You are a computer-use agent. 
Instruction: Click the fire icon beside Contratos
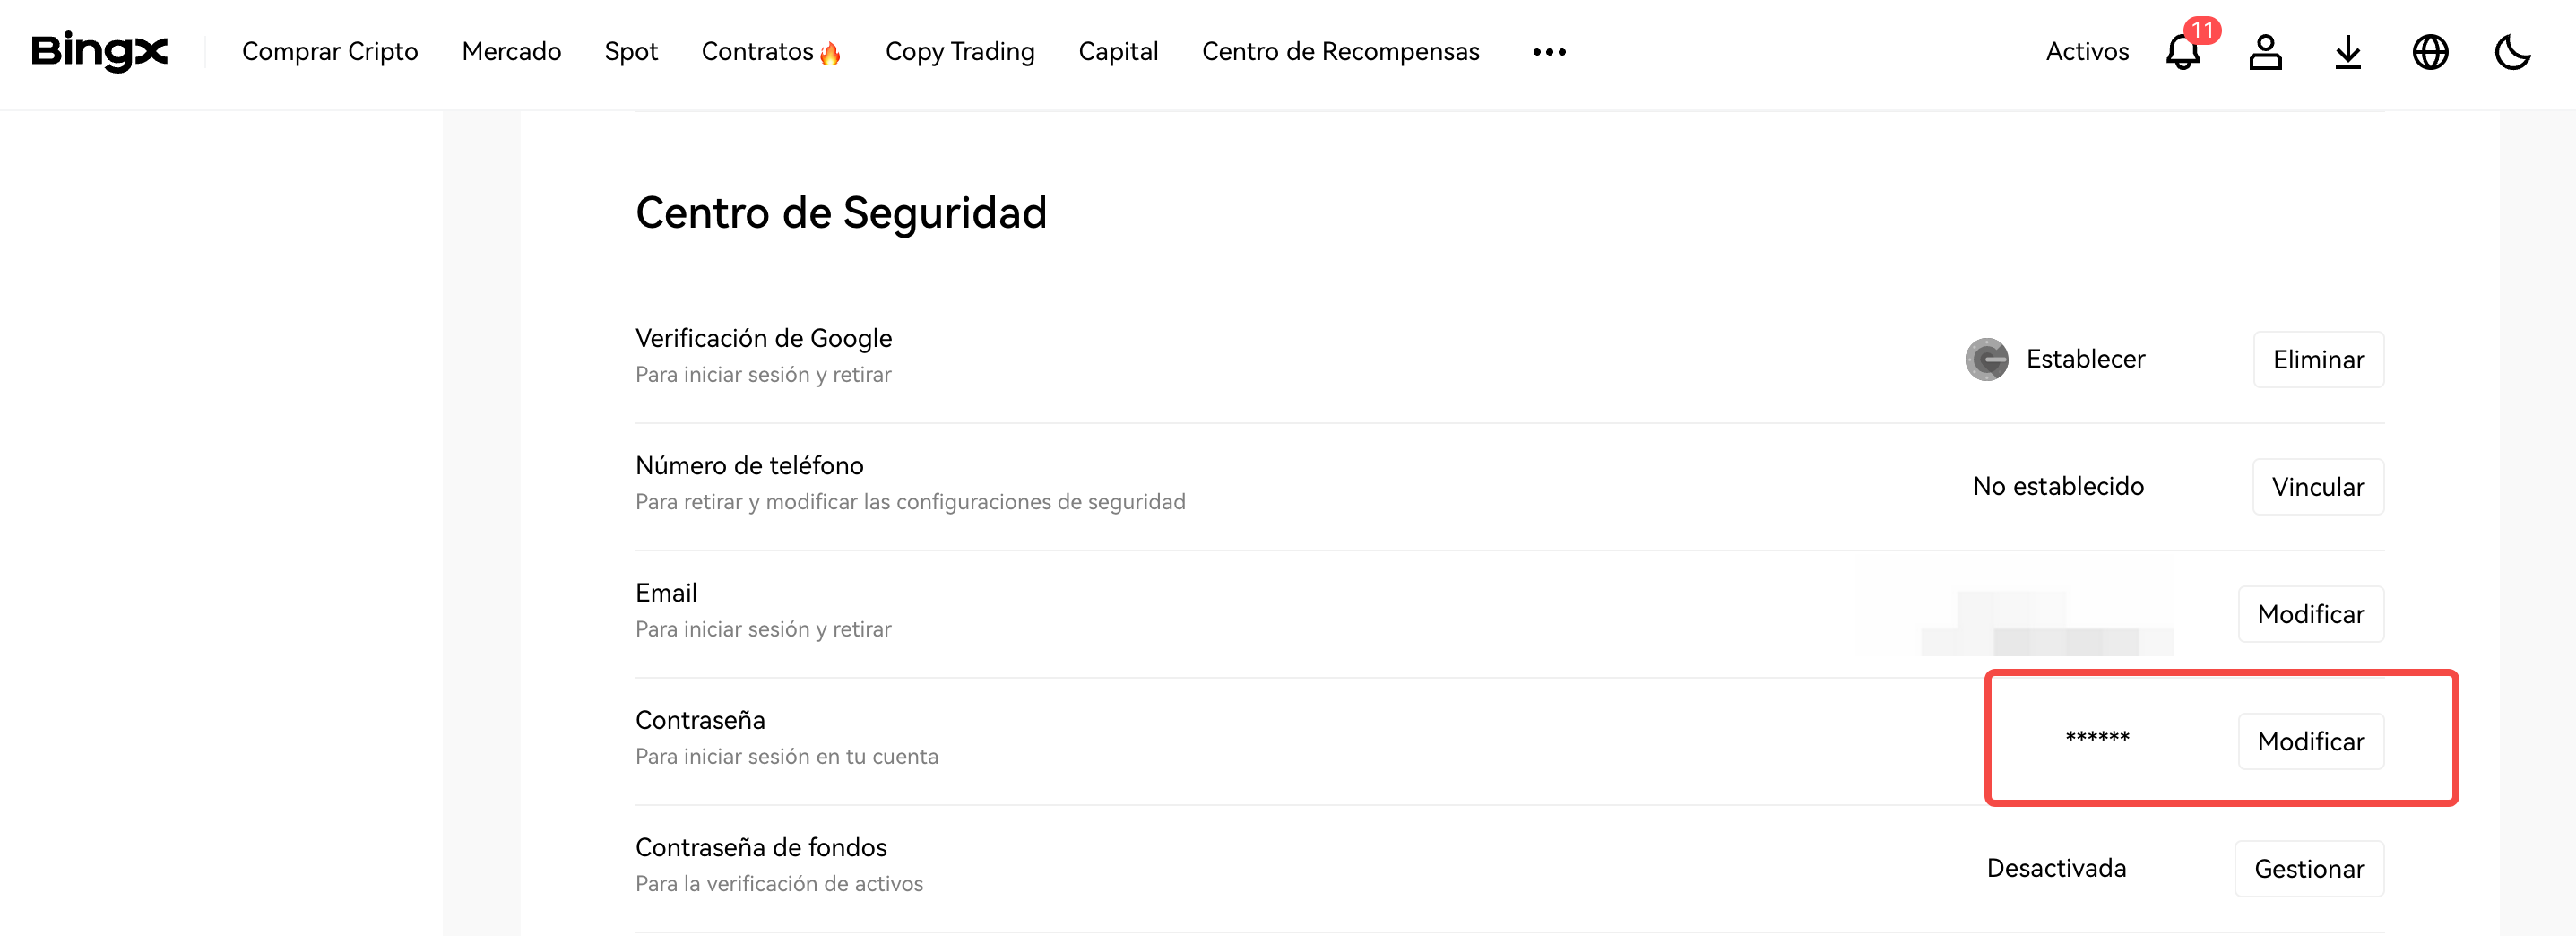point(830,54)
